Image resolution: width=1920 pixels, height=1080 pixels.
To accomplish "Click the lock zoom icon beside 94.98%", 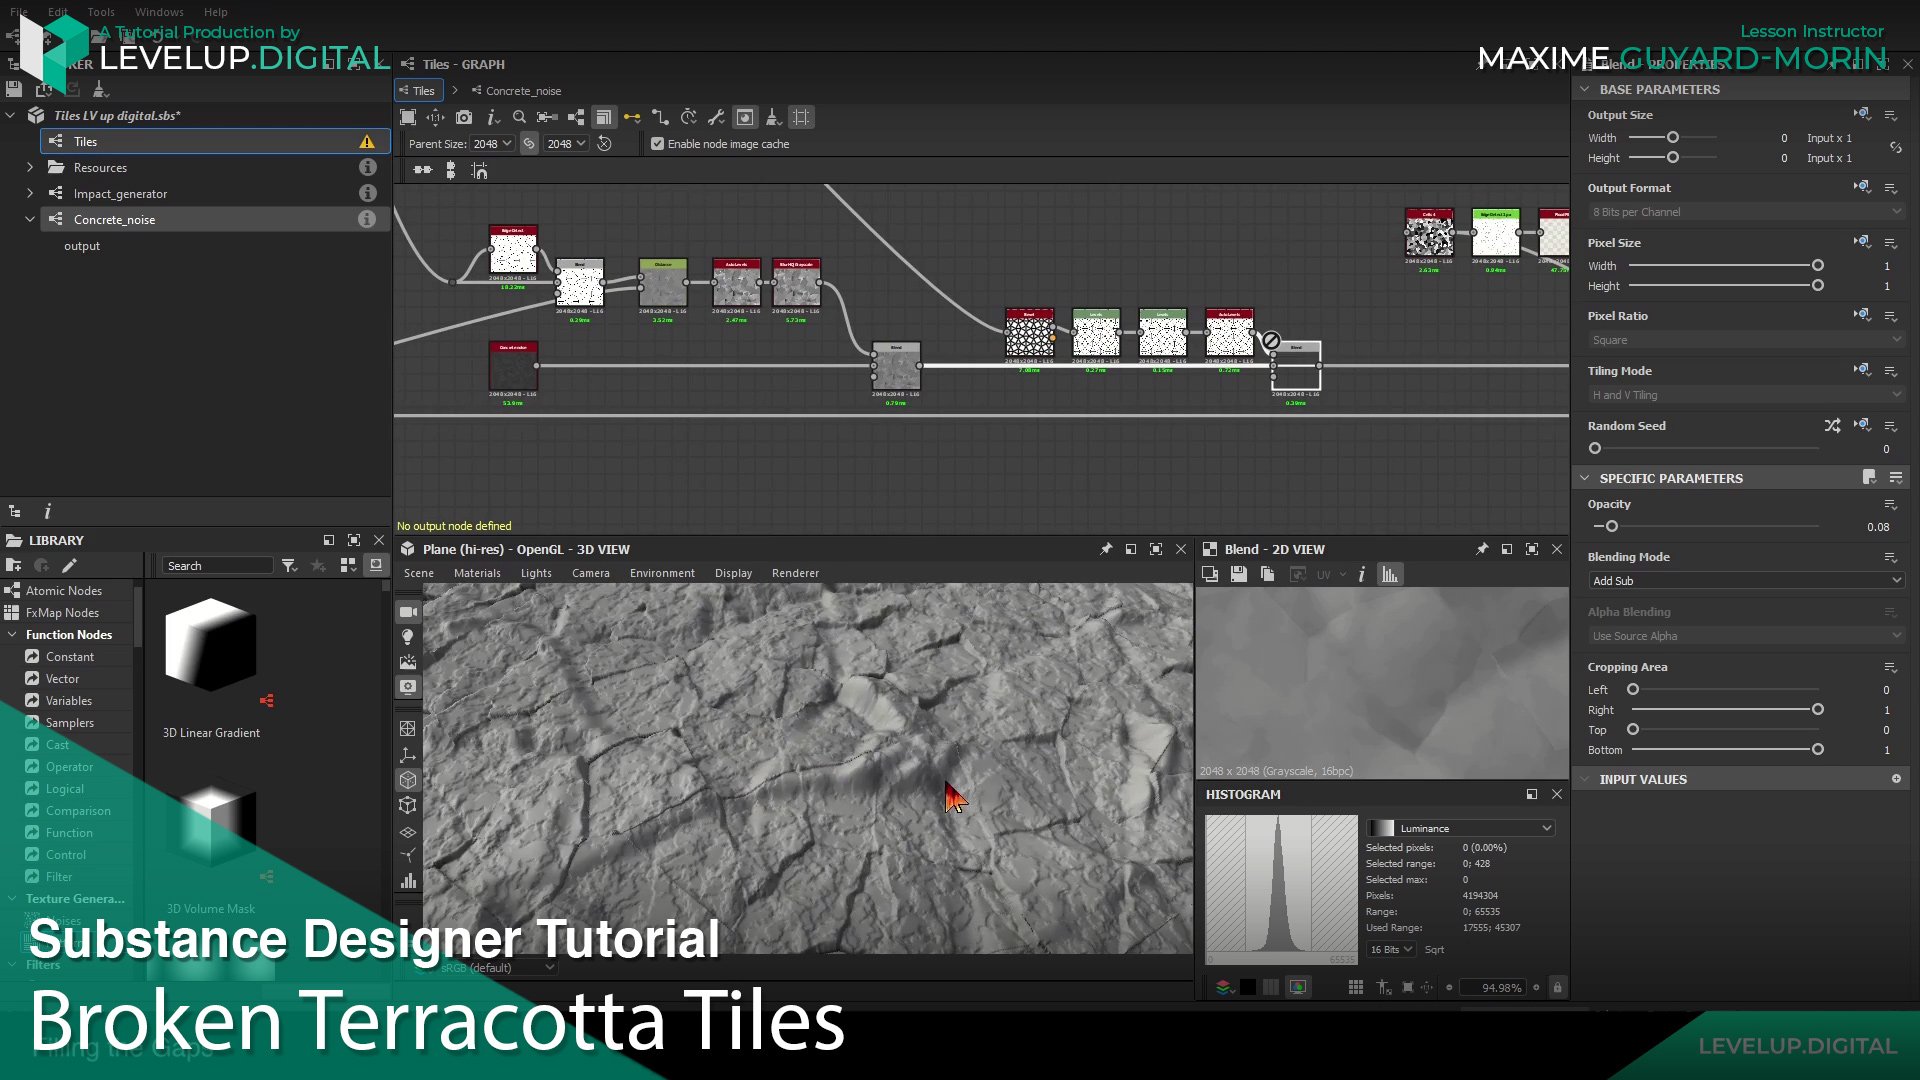I will 1557,988.
